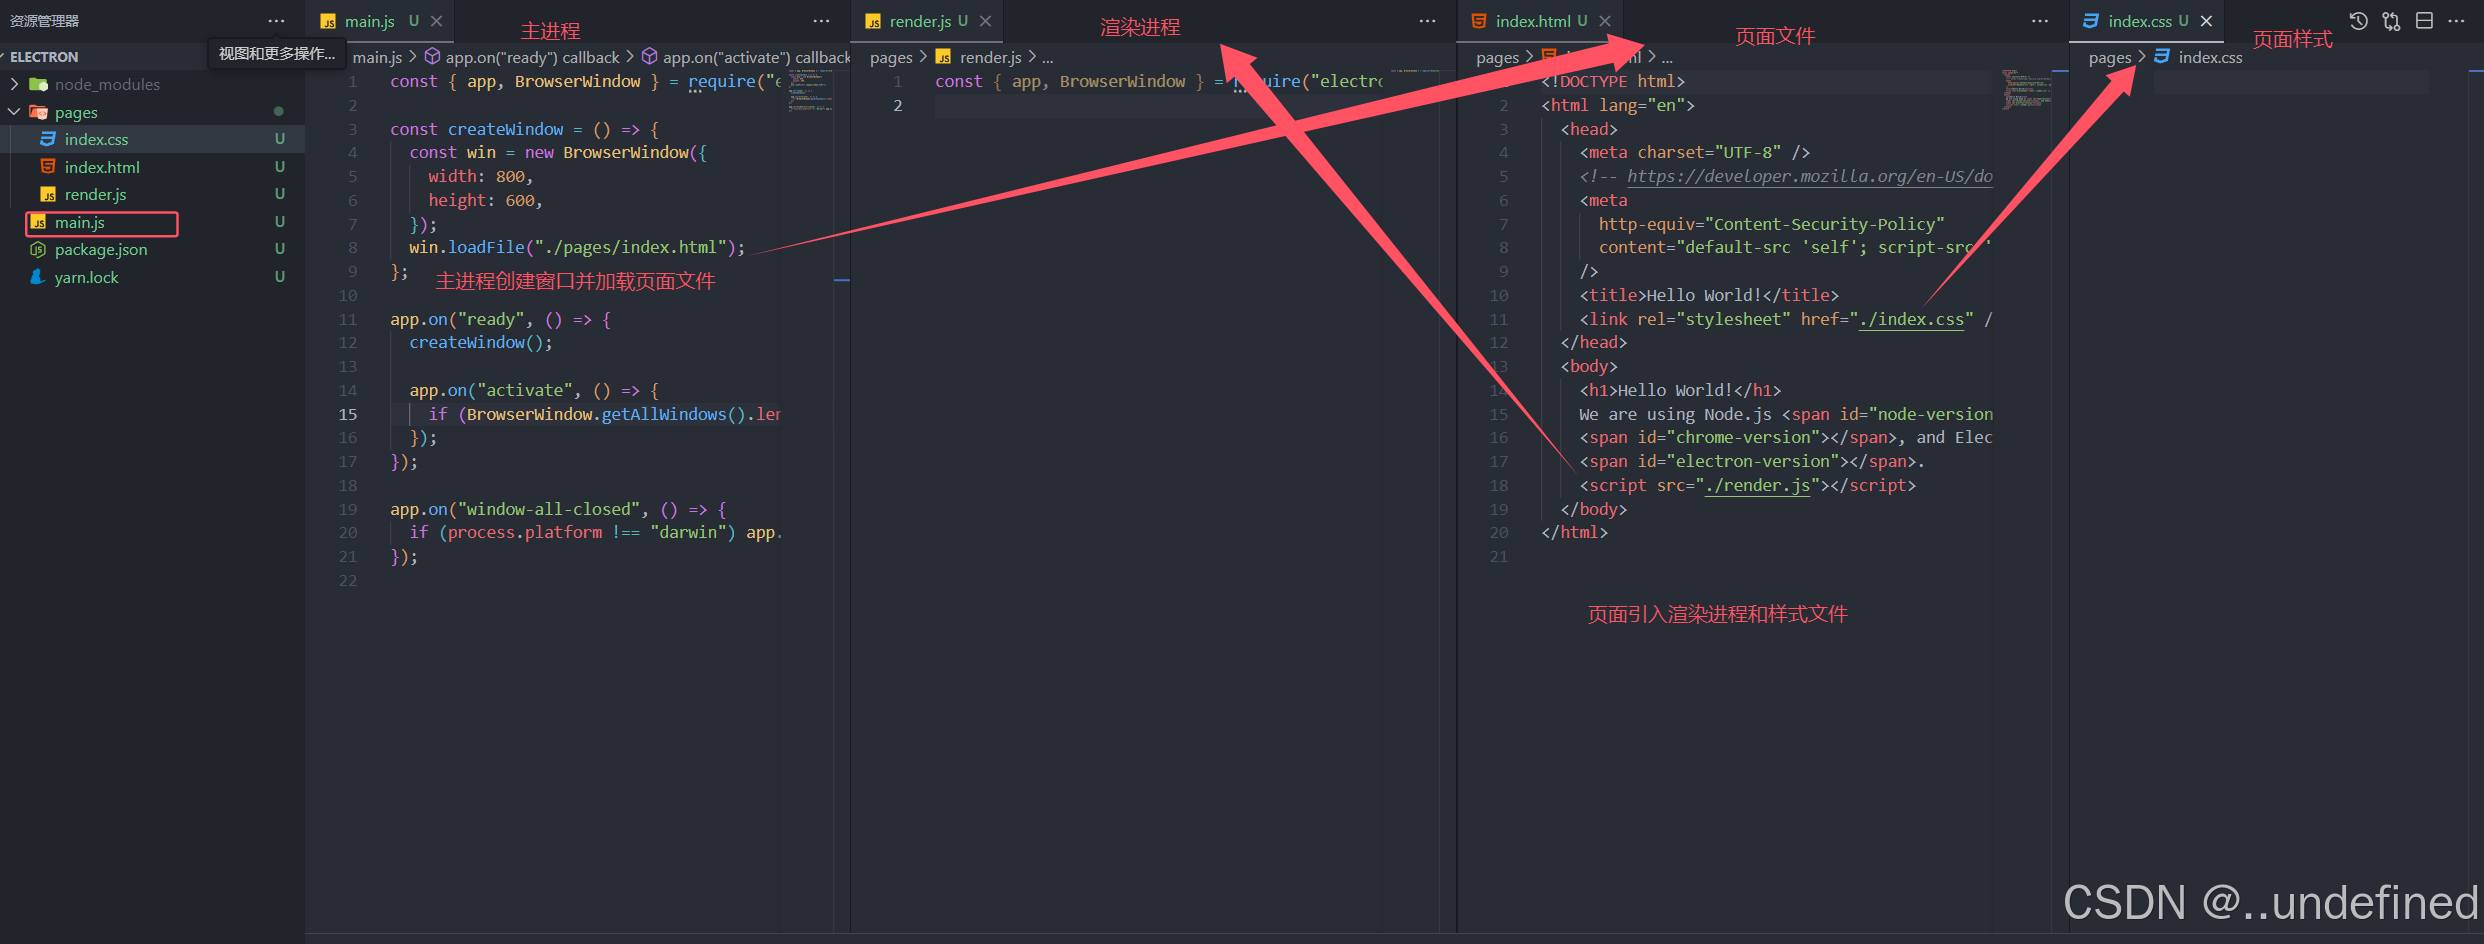
Task: Open the pages breadcrumb above index.html editor
Action: pyautogui.click(x=1497, y=57)
